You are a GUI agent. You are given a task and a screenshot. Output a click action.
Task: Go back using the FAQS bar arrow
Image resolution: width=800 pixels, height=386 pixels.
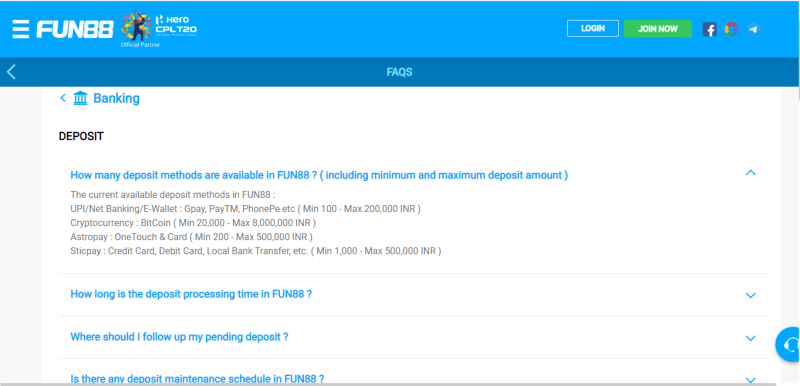tap(11, 72)
